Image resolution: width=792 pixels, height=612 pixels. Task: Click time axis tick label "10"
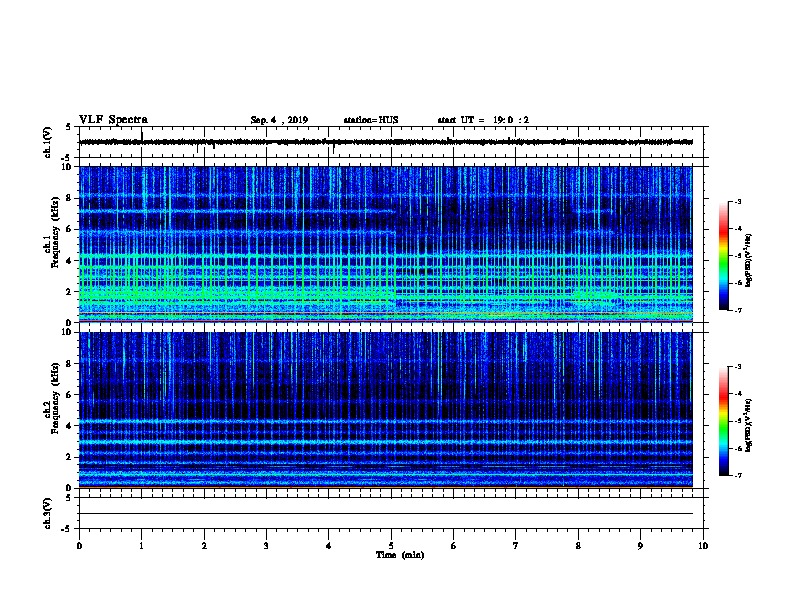click(x=703, y=546)
